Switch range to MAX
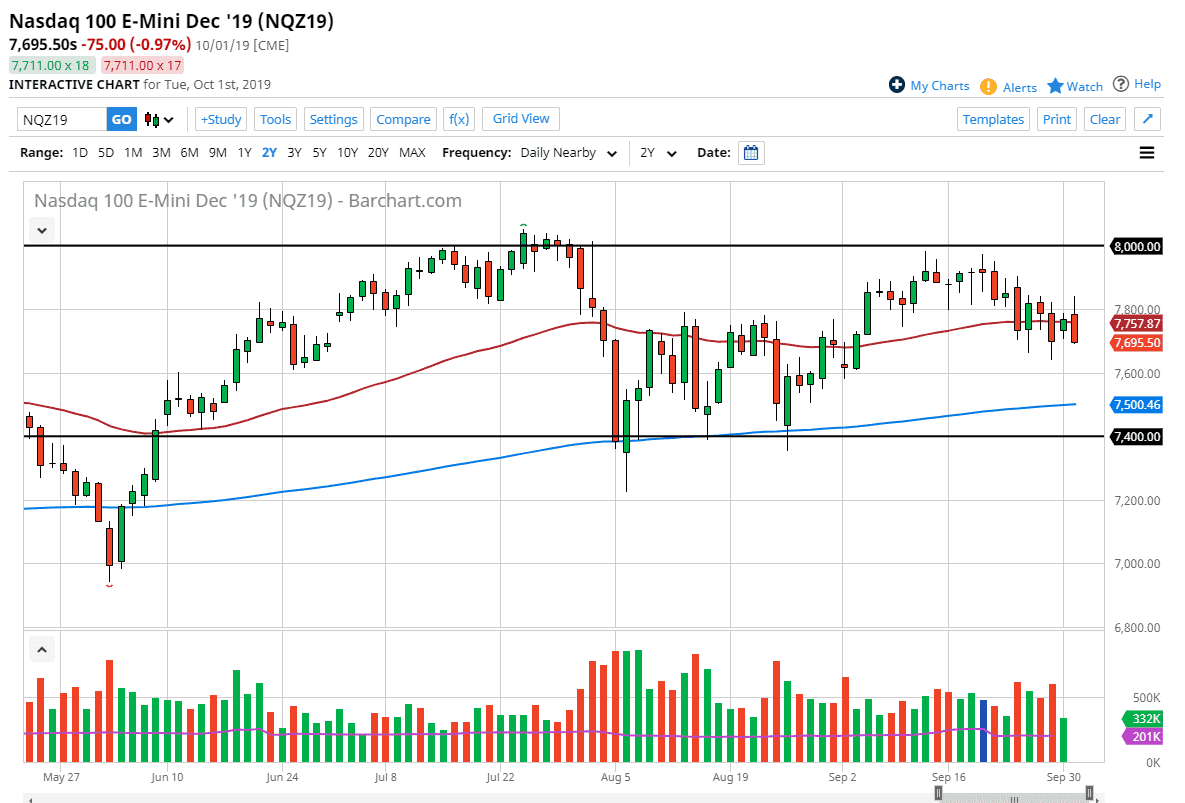Screen dimensions: 1185x803 pos(412,153)
